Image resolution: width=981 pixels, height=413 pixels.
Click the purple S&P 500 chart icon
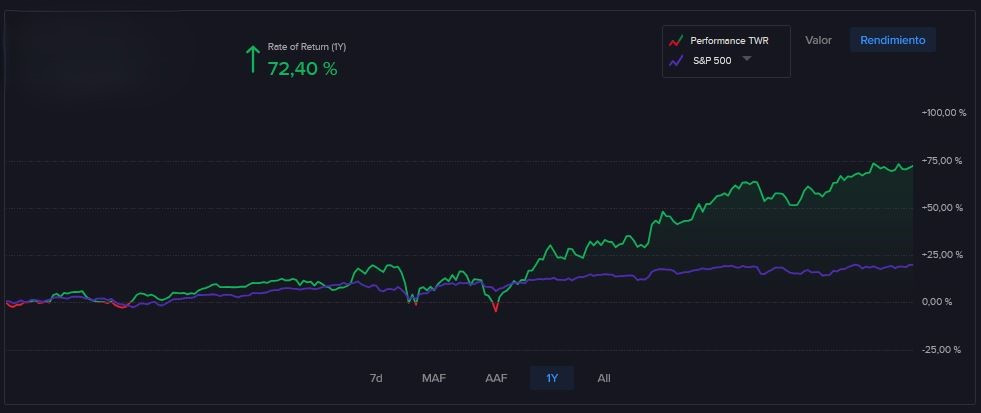tap(677, 61)
